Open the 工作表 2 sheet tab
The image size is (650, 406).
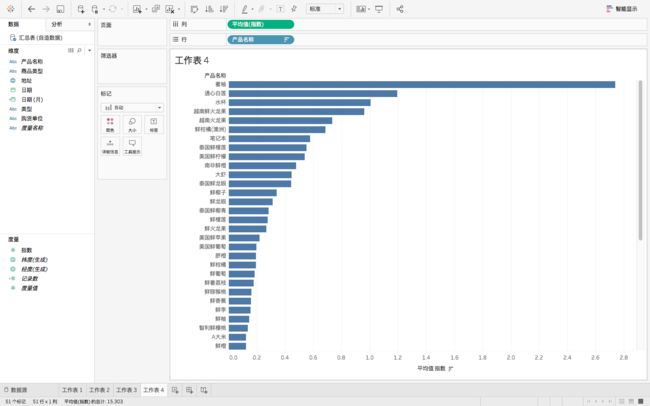pyautogui.click(x=99, y=390)
